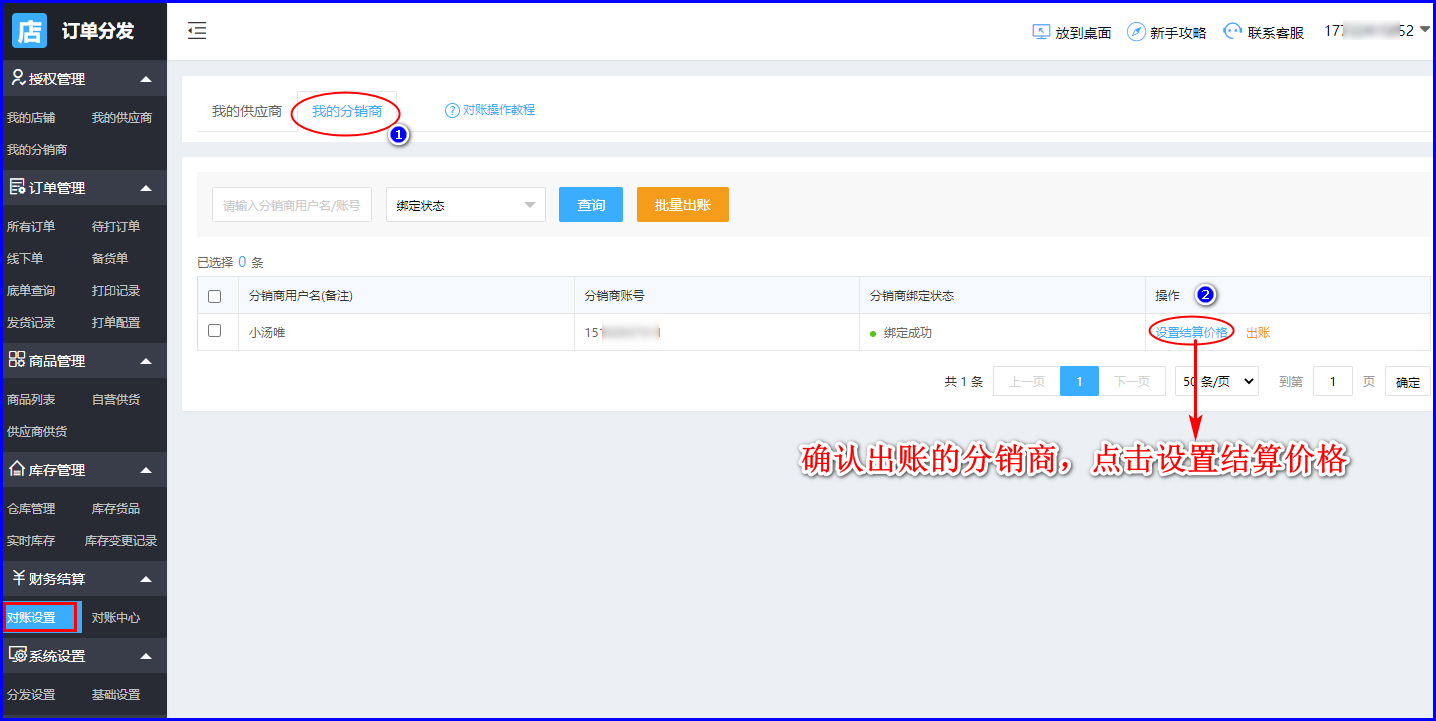Click the 对账操作教程 question mark icon

[x=452, y=110]
